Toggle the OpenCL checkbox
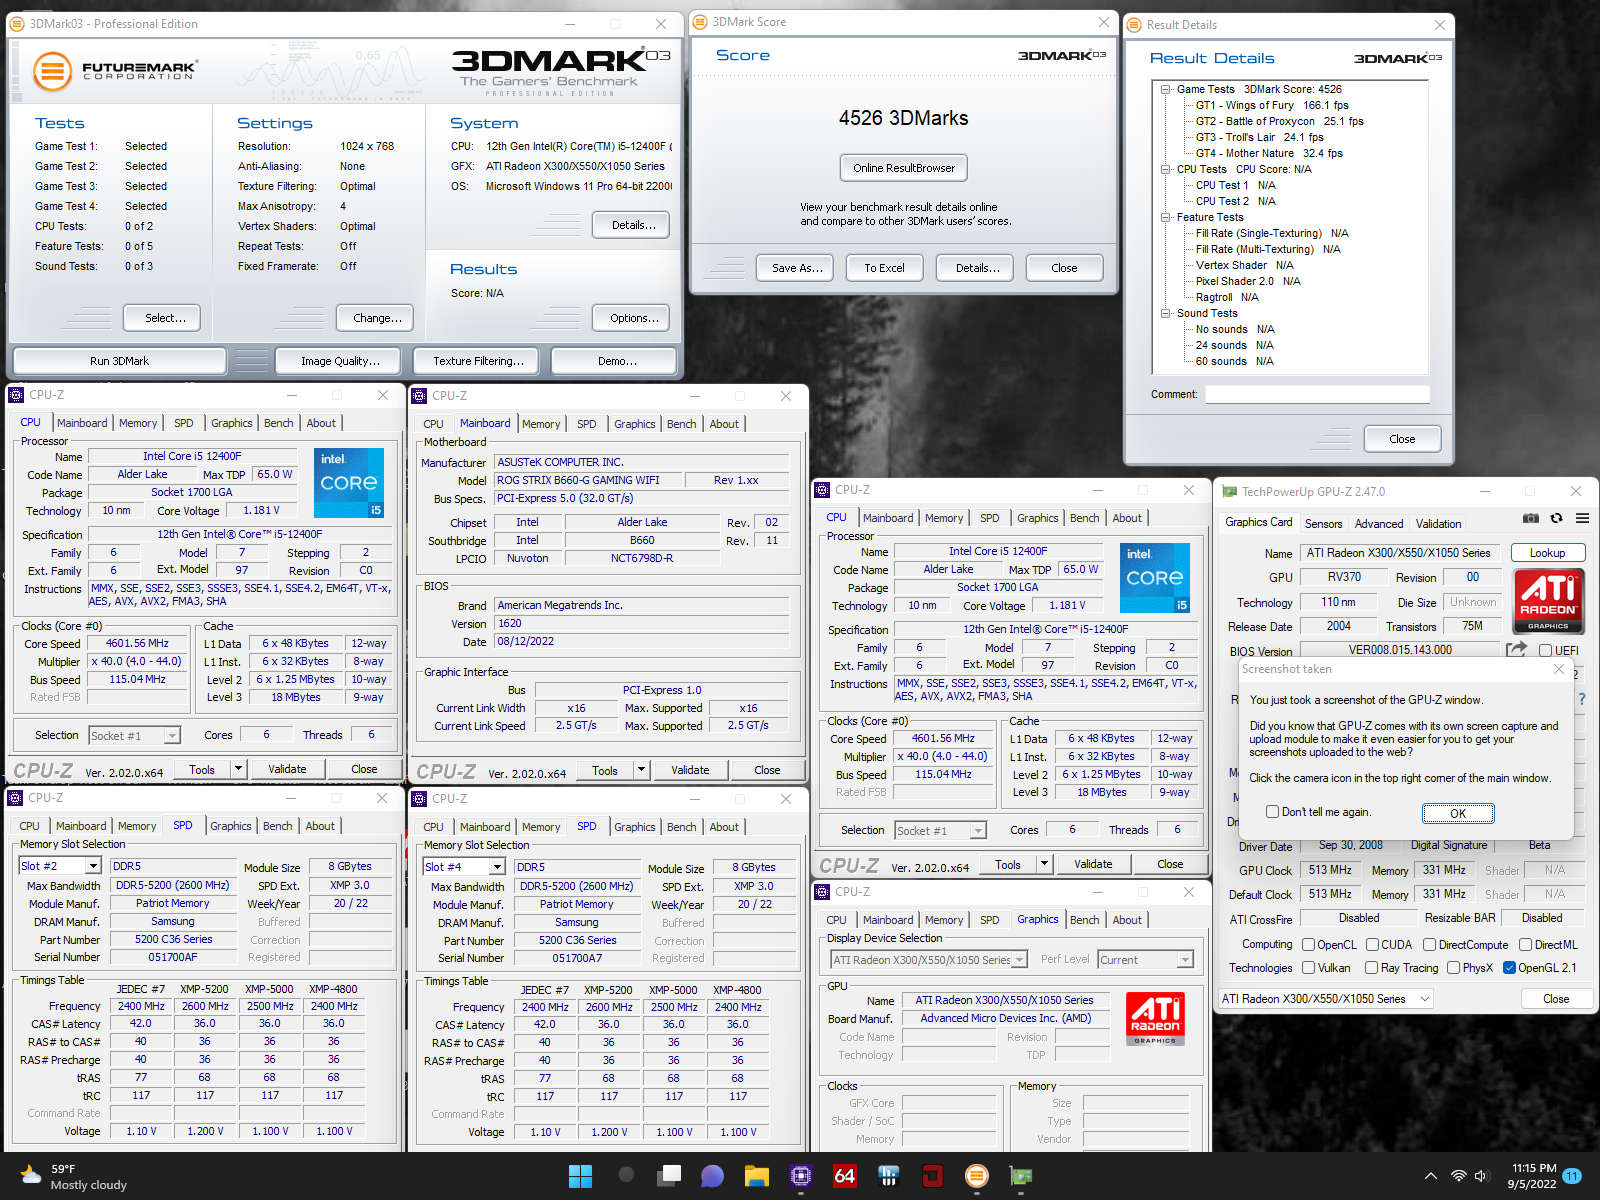This screenshot has height=1200, width=1600. point(1308,945)
